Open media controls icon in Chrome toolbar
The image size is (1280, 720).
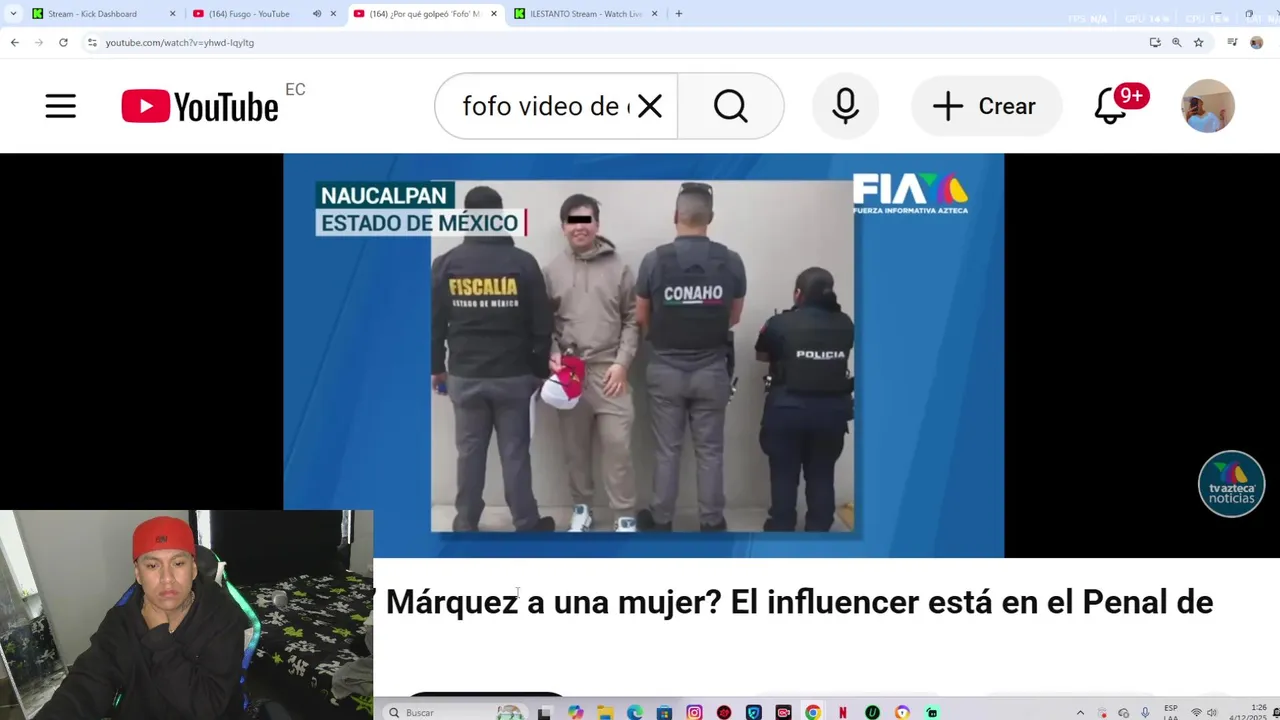tap(1232, 42)
